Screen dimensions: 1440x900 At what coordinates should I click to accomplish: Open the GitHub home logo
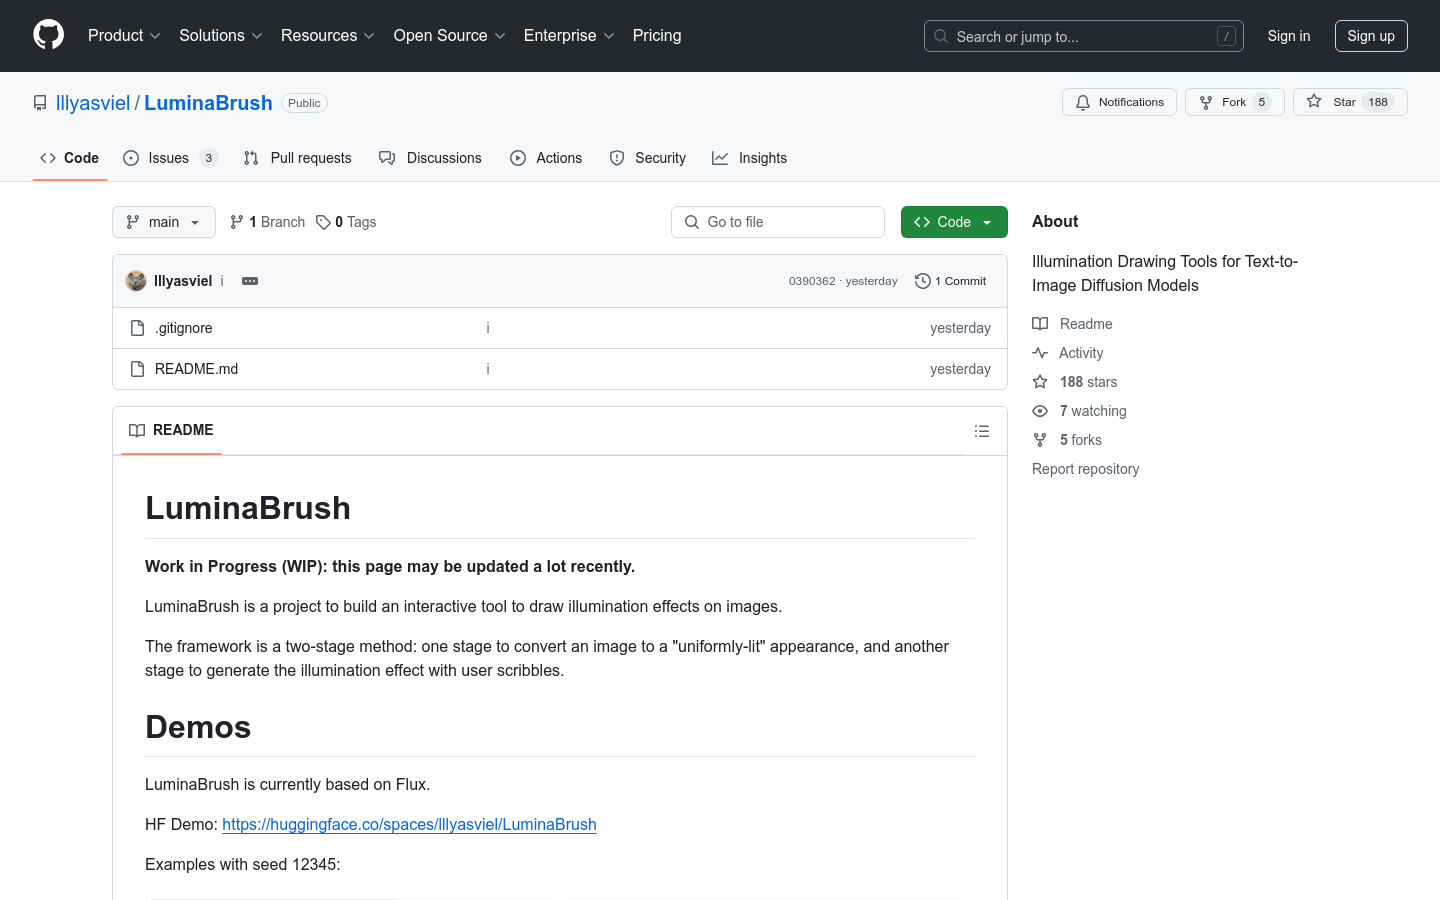pyautogui.click(x=48, y=35)
